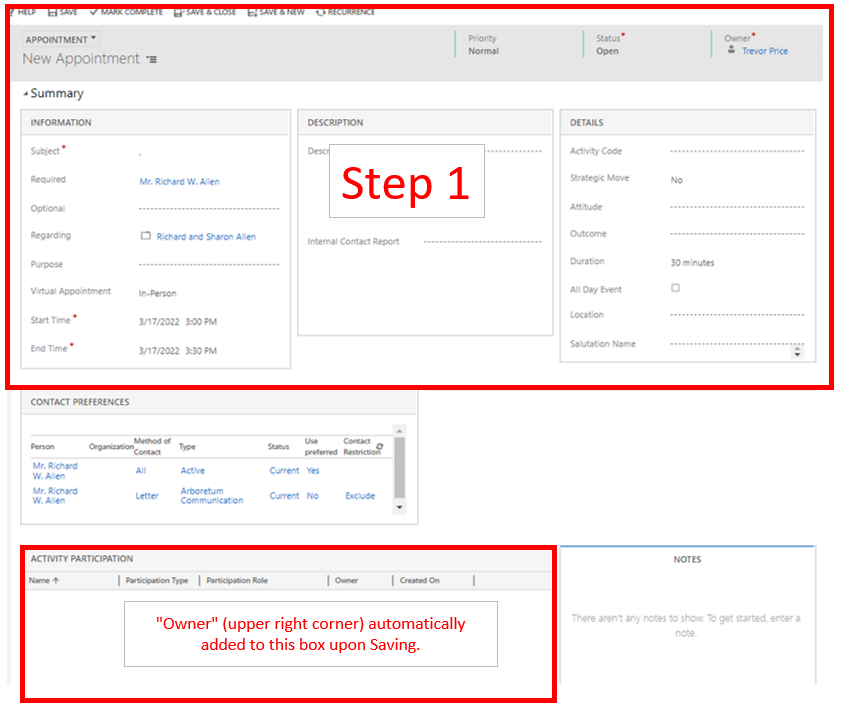Open Mr. Richard W. Allen in the All row

tap(55, 471)
